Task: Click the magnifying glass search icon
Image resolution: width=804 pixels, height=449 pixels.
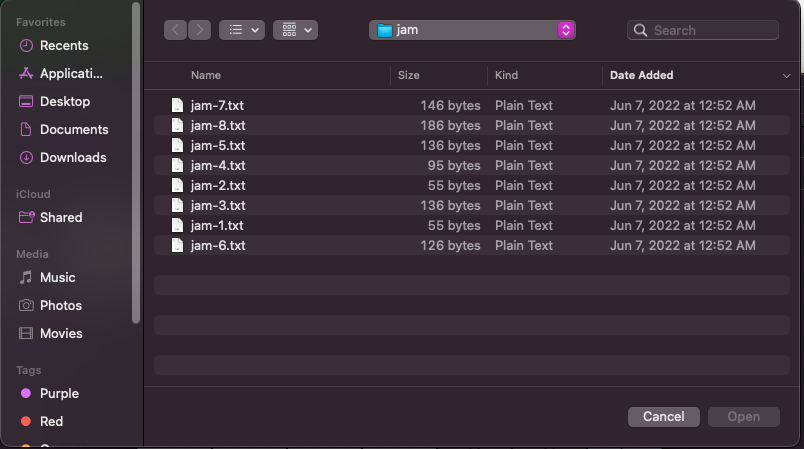Action: (640, 30)
